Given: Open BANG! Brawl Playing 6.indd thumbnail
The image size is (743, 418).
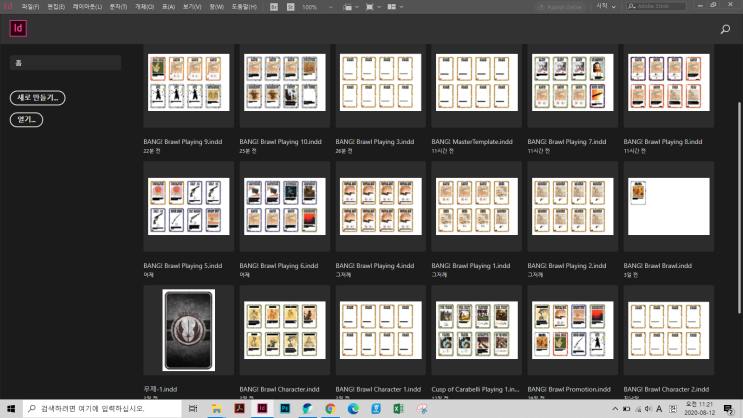Looking at the screenshot, I should 285,207.
